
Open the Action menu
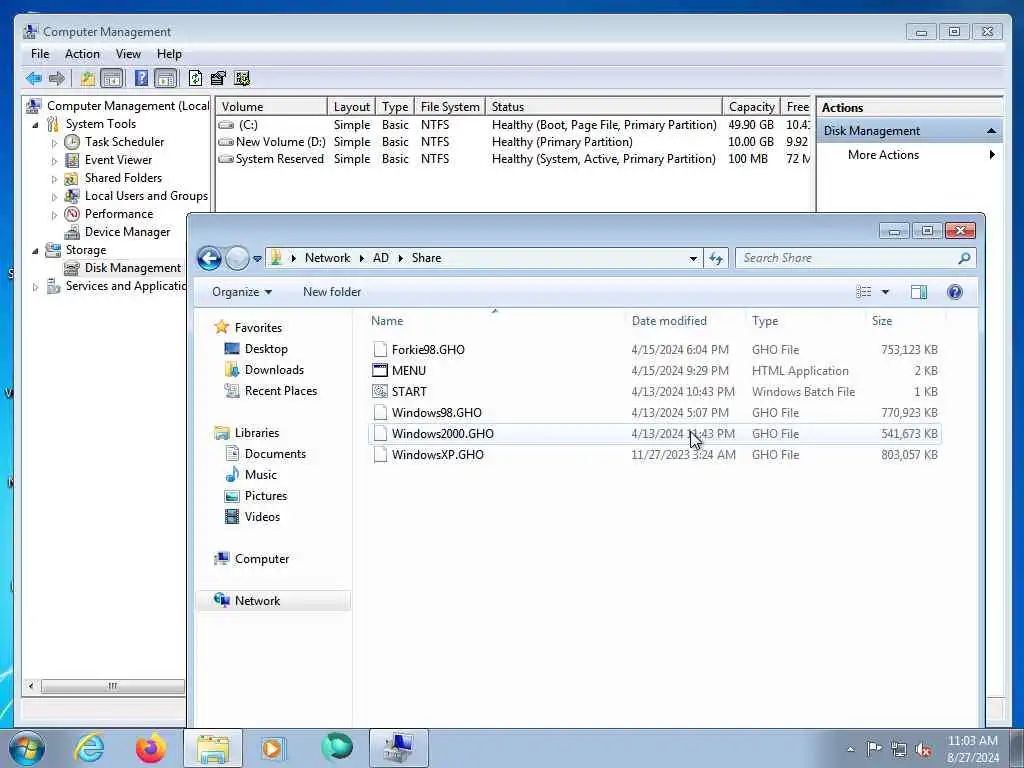(x=82, y=54)
